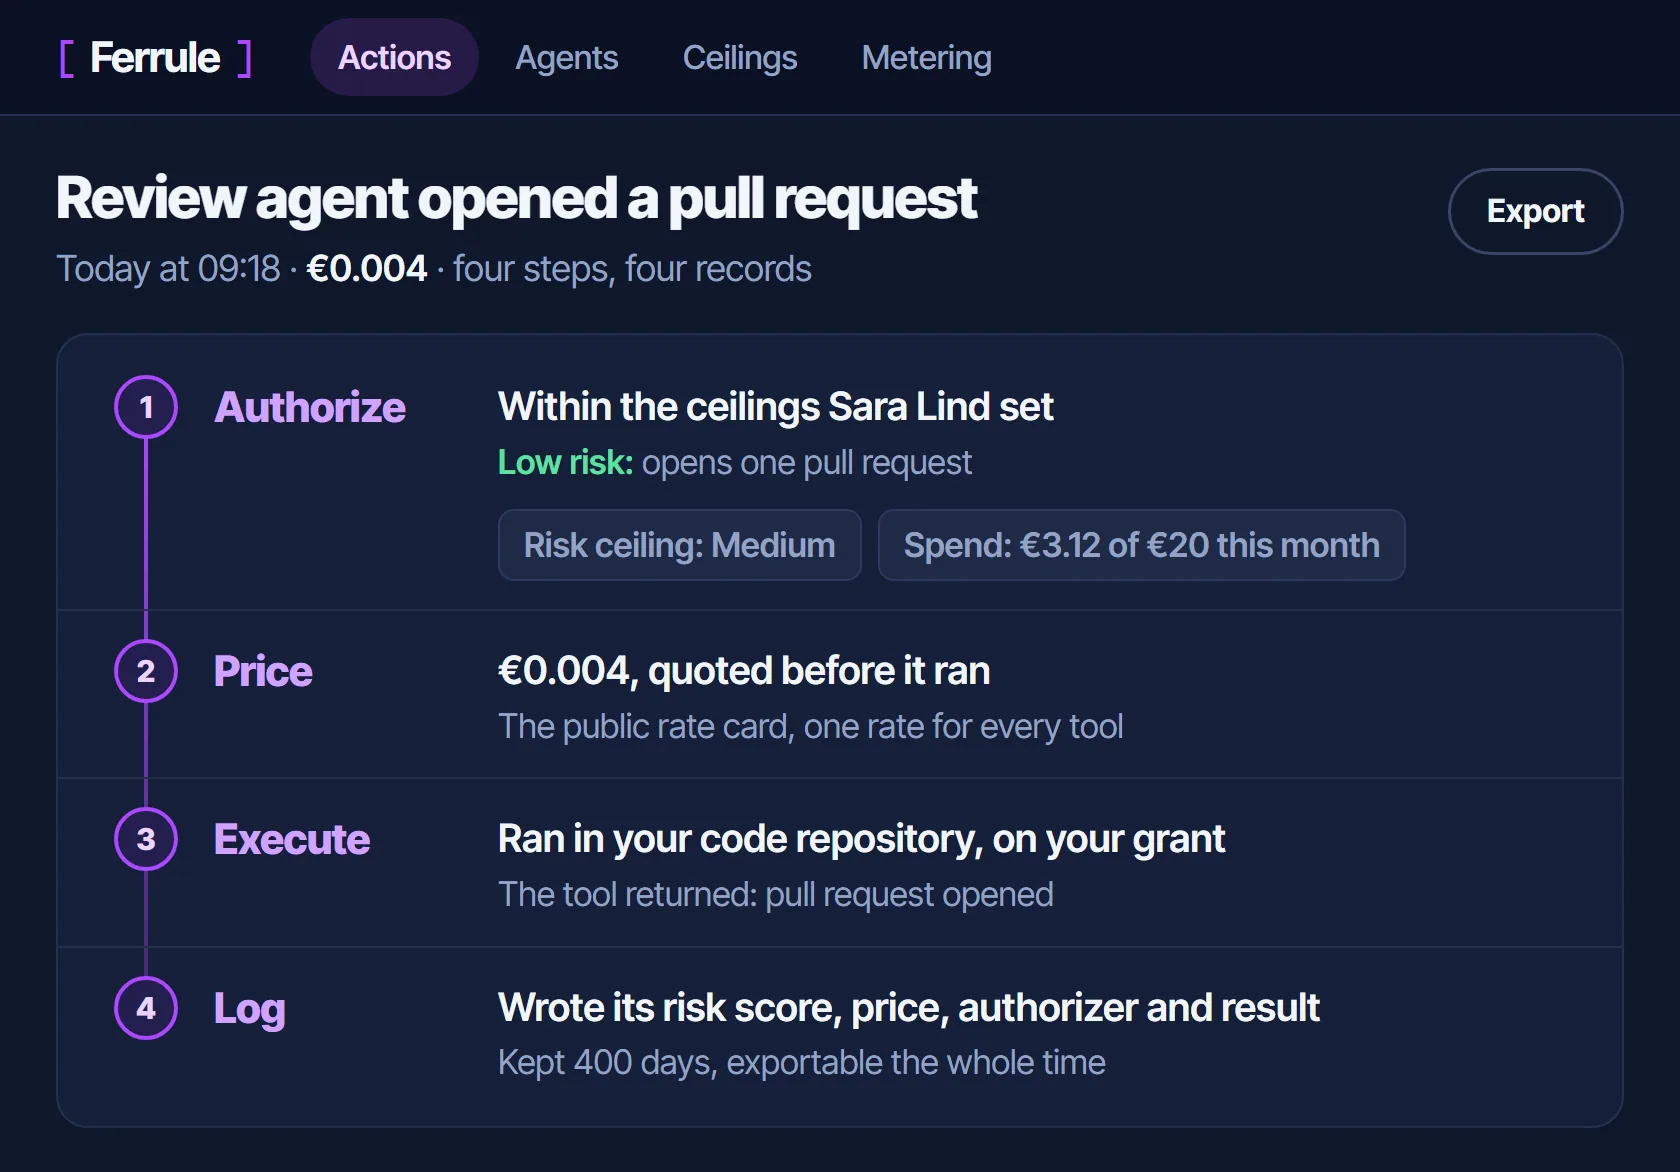Image resolution: width=1680 pixels, height=1172 pixels.
Task: Click the 'Low risk:' label
Action: click(565, 462)
